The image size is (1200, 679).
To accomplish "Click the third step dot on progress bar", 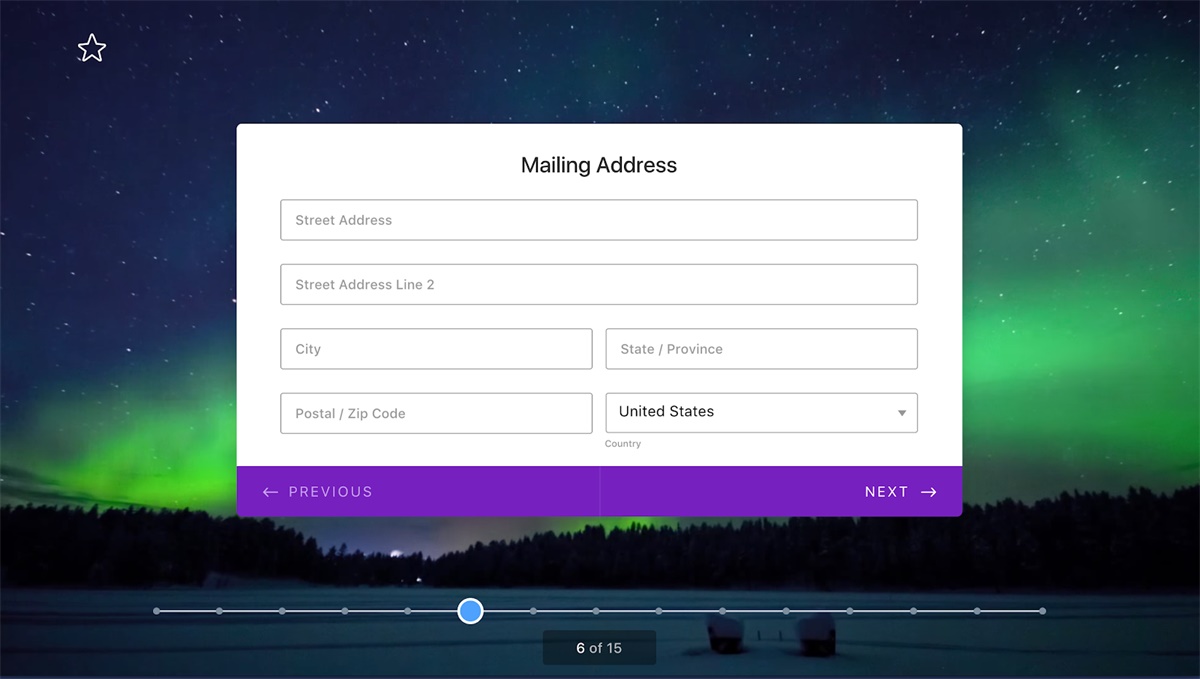I will click(x=282, y=611).
